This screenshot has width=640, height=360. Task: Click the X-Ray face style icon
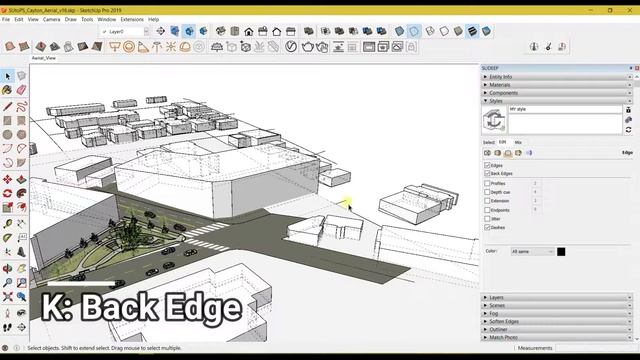(400, 31)
